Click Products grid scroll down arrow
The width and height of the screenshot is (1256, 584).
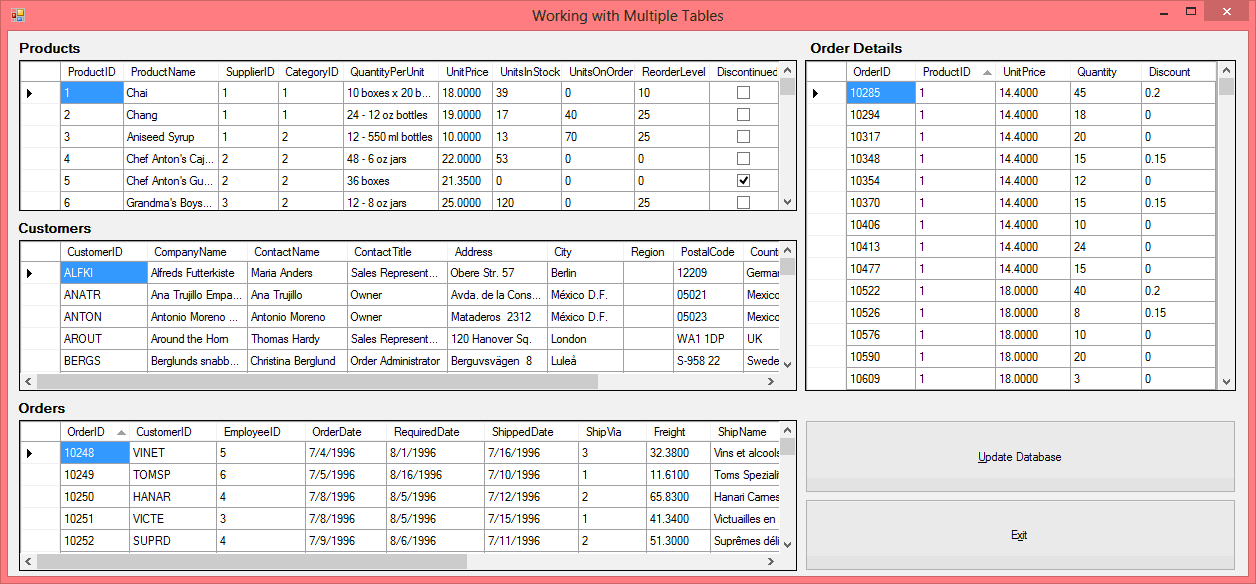[x=787, y=201]
